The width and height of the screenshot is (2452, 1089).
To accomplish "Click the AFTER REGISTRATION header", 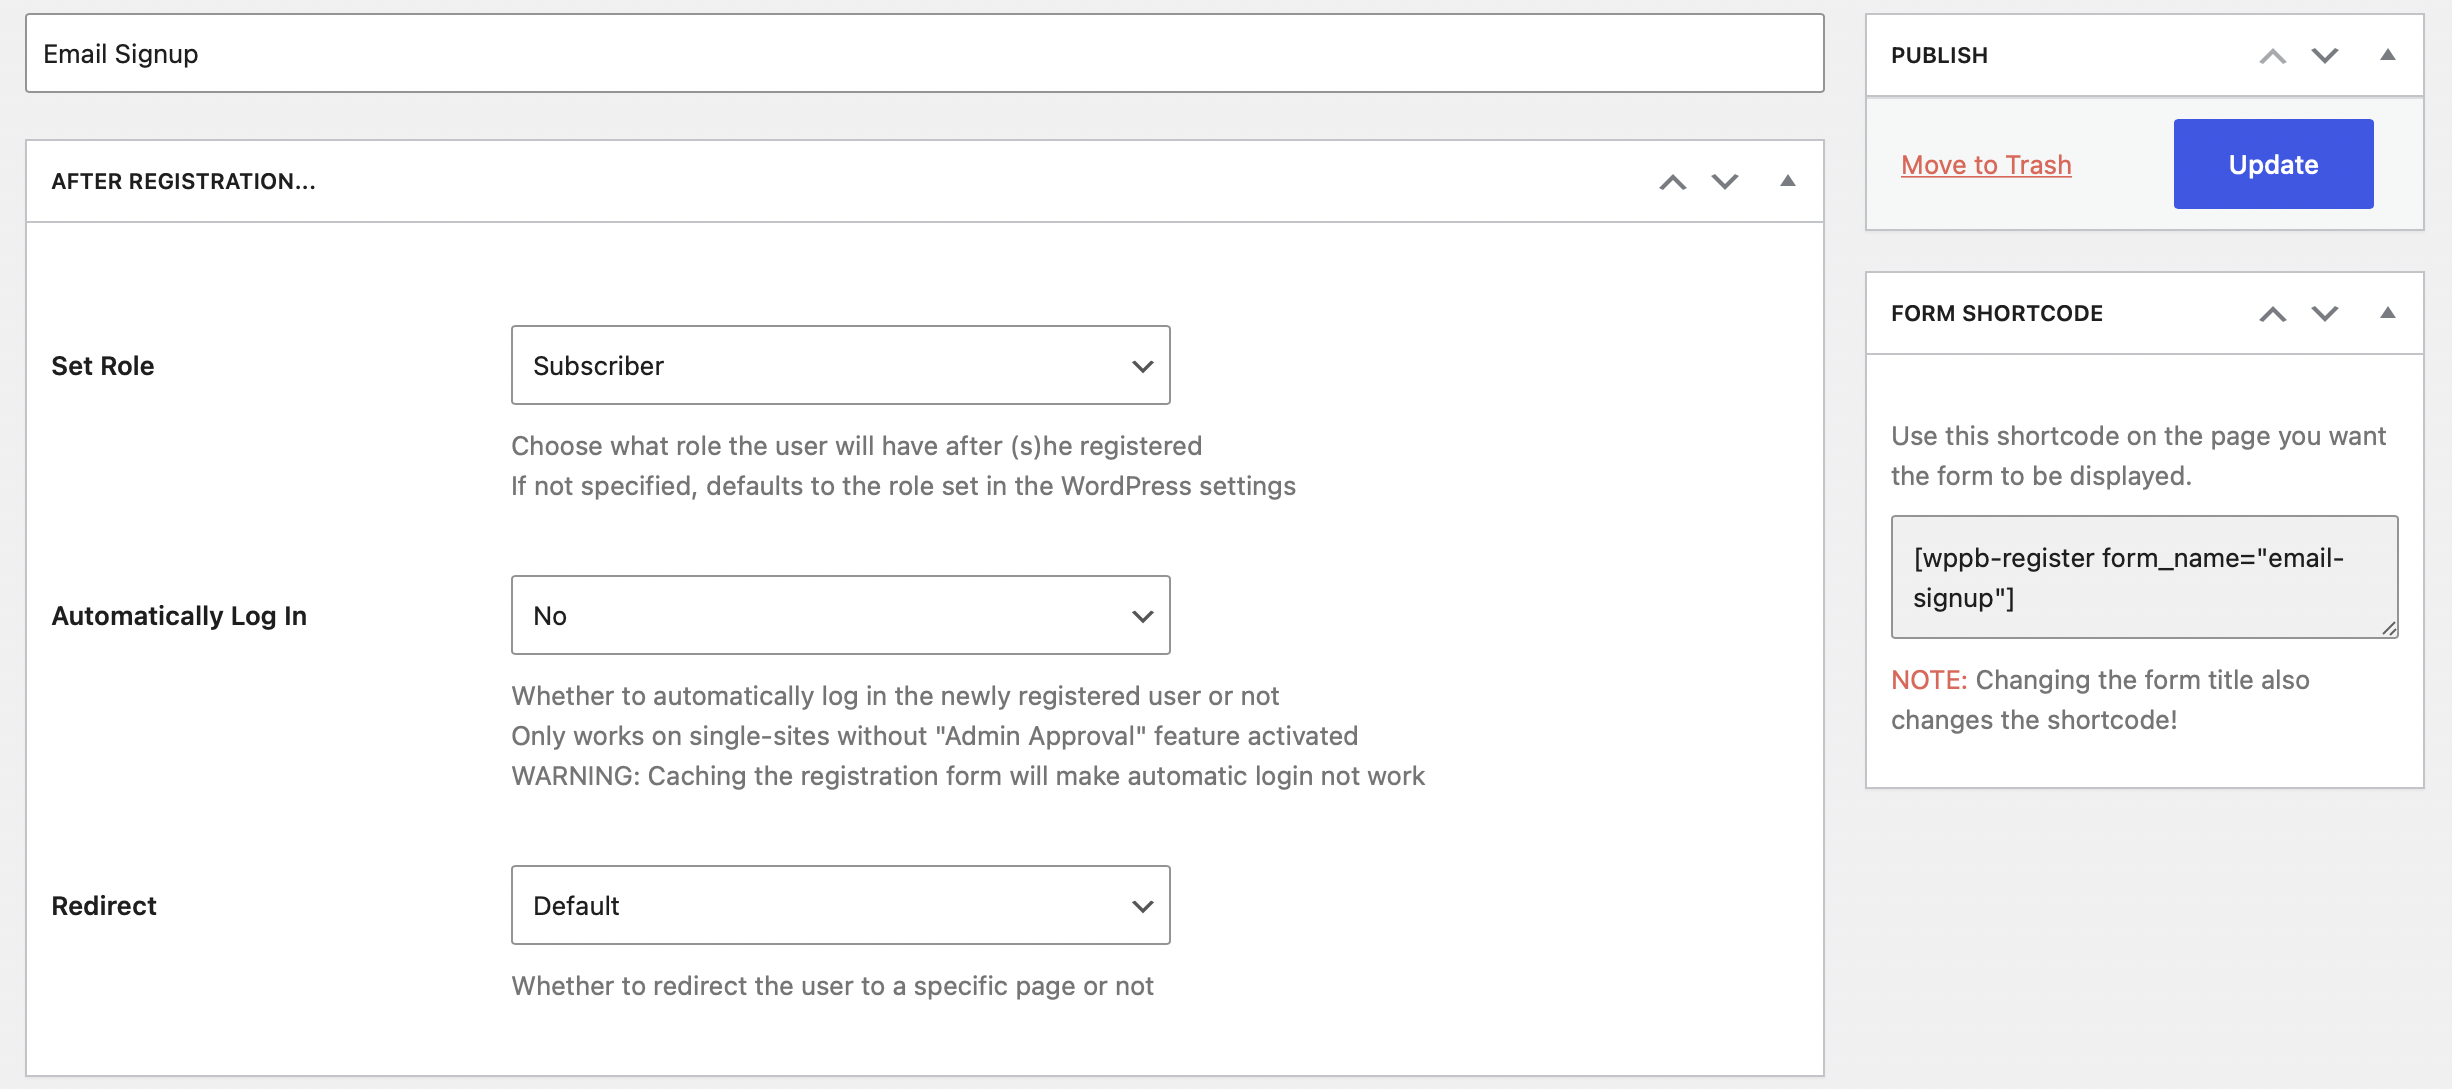I will pyautogui.click(x=184, y=181).
